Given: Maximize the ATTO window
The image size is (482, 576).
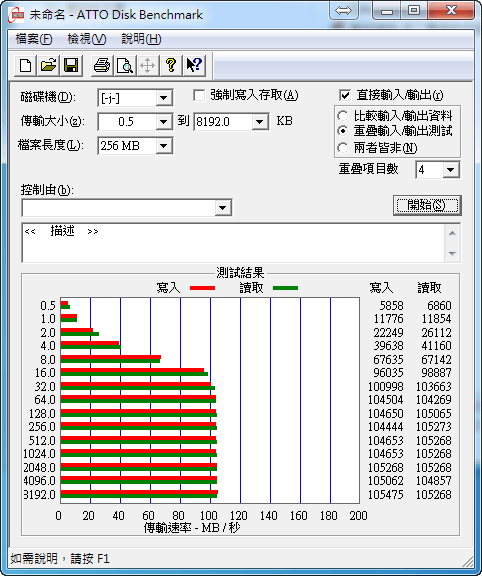Looking at the screenshot, I should (x=414, y=10).
